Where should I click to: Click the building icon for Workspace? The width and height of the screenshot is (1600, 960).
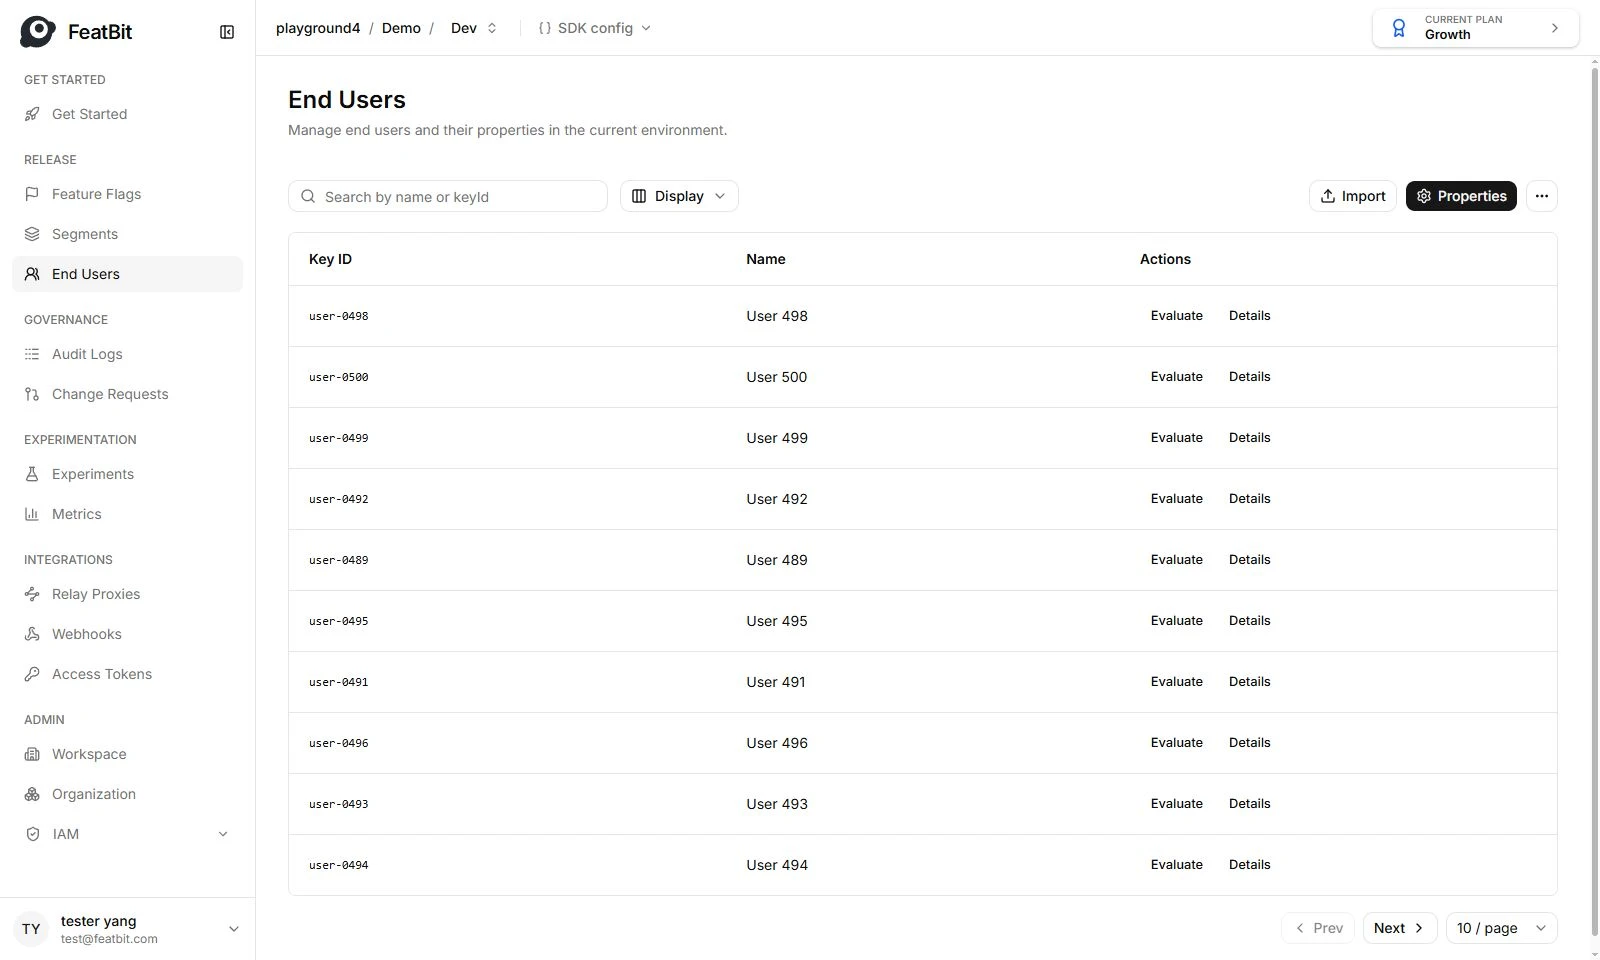tap(32, 754)
